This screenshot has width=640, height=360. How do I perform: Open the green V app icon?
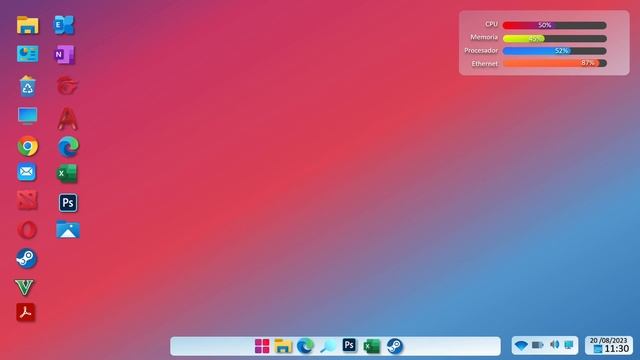(x=24, y=287)
